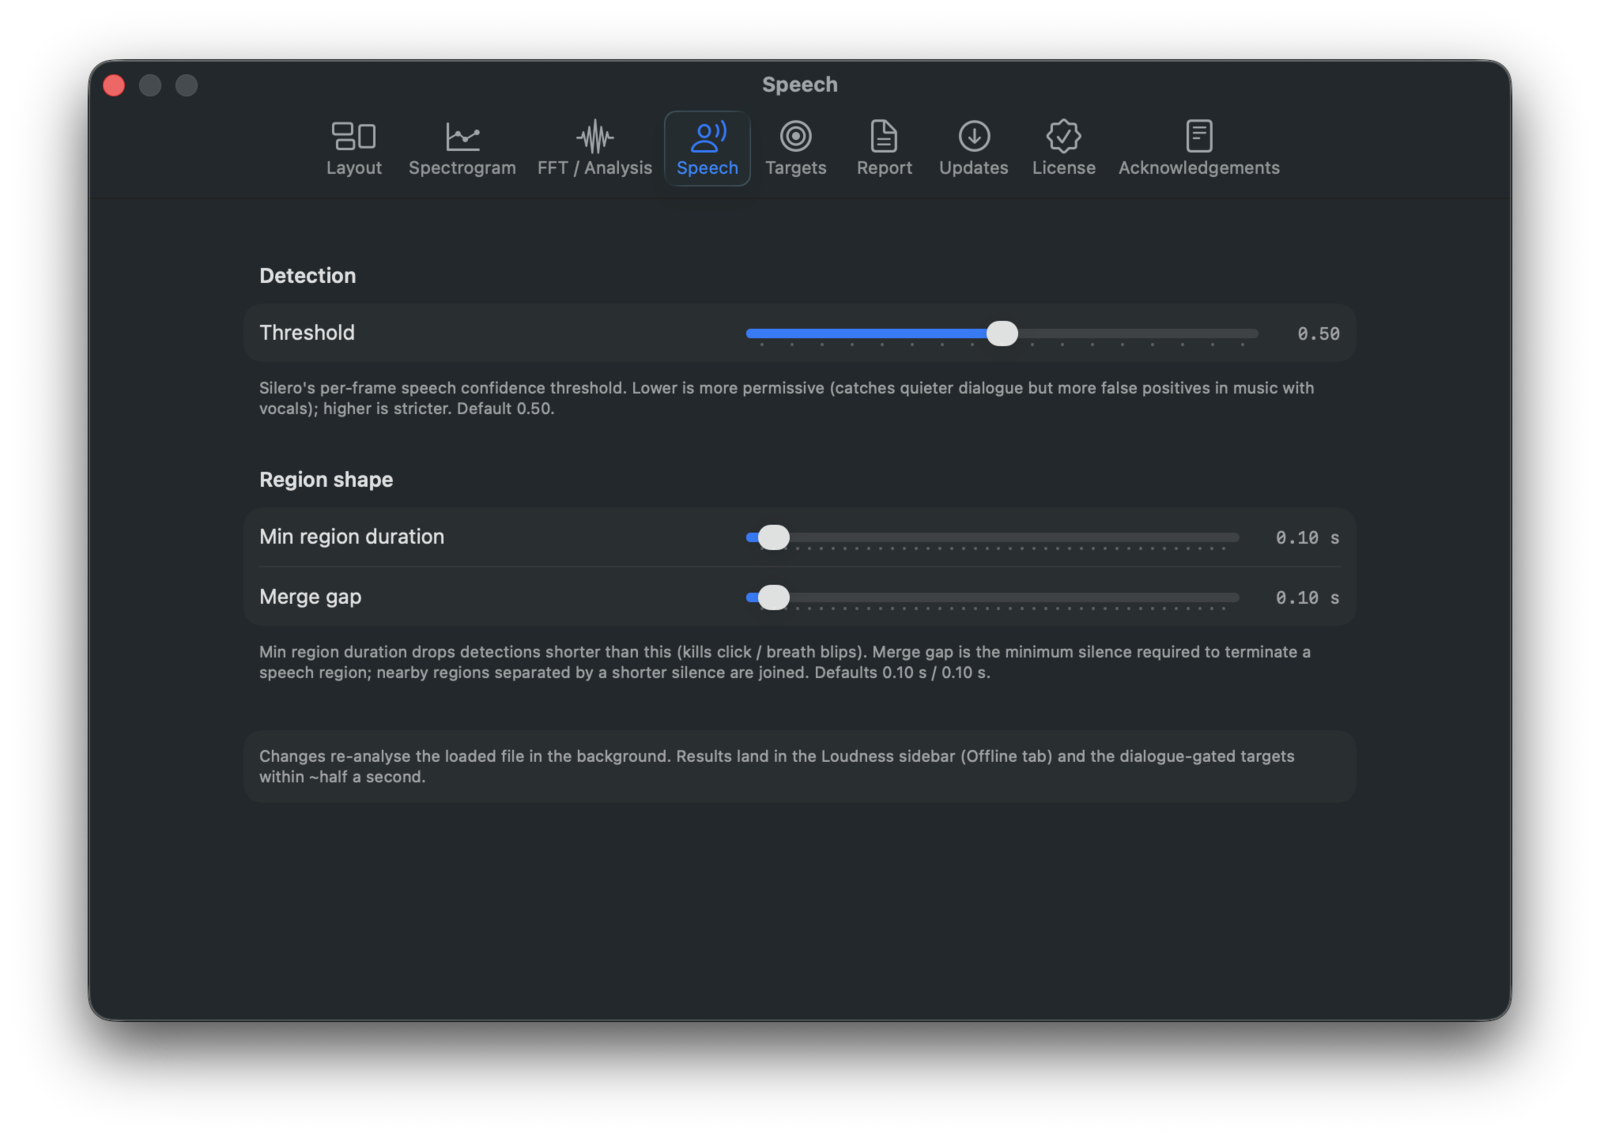This screenshot has height=1138, width=1600.
Task: Switch to the Spectrogram settings pane
Action: point(462,148)
